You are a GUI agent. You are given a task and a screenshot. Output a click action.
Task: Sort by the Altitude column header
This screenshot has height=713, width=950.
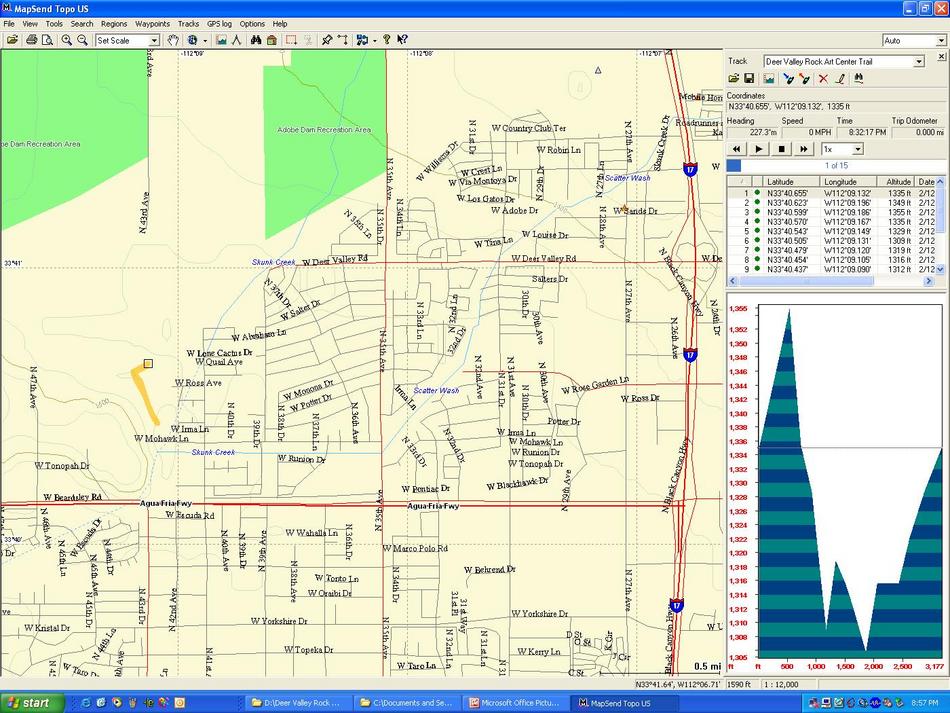coord(895,182)
